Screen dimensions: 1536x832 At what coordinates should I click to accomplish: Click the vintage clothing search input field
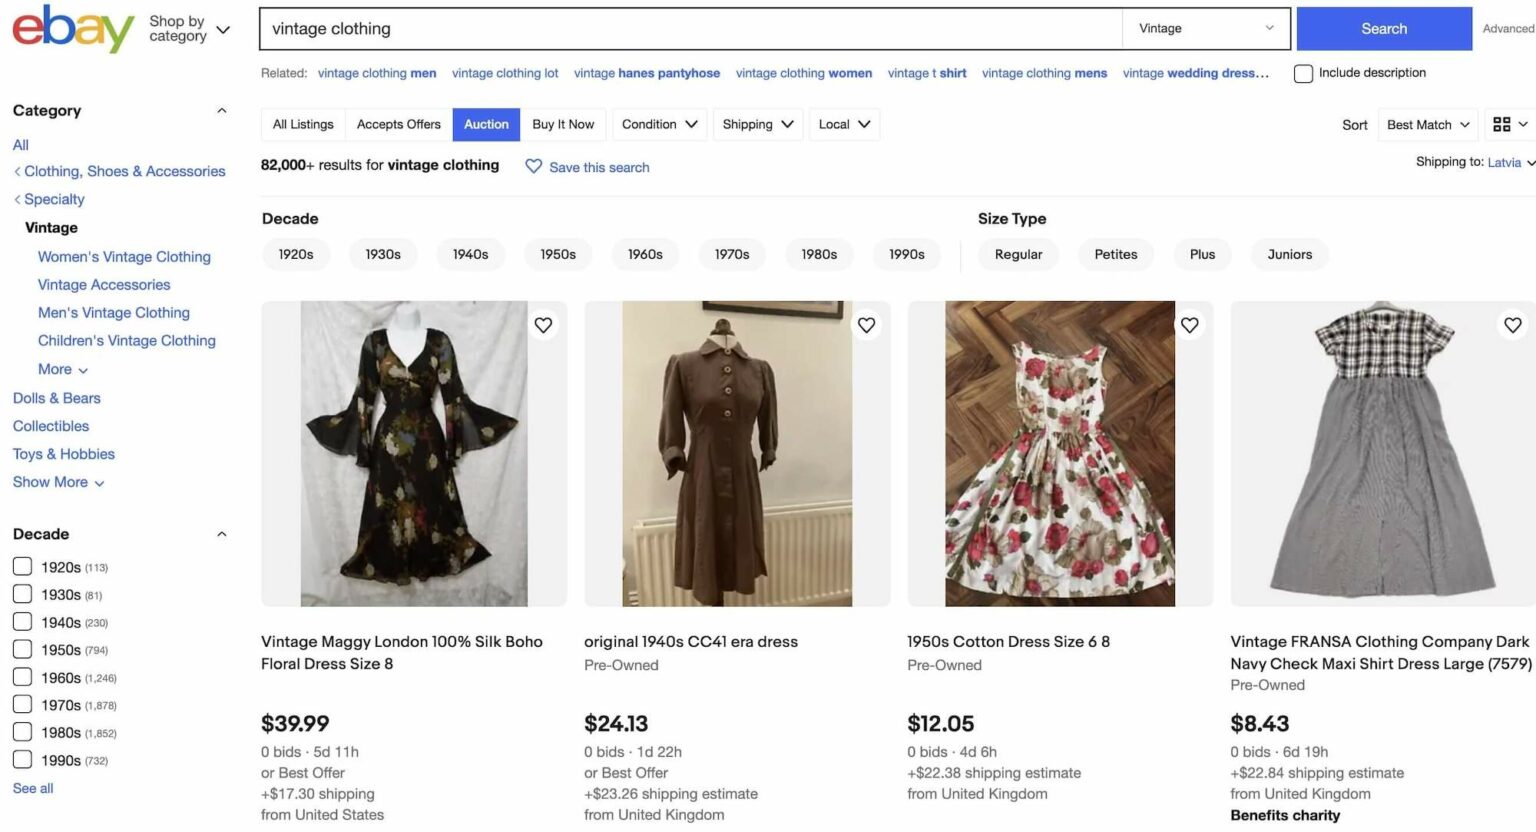691,29
